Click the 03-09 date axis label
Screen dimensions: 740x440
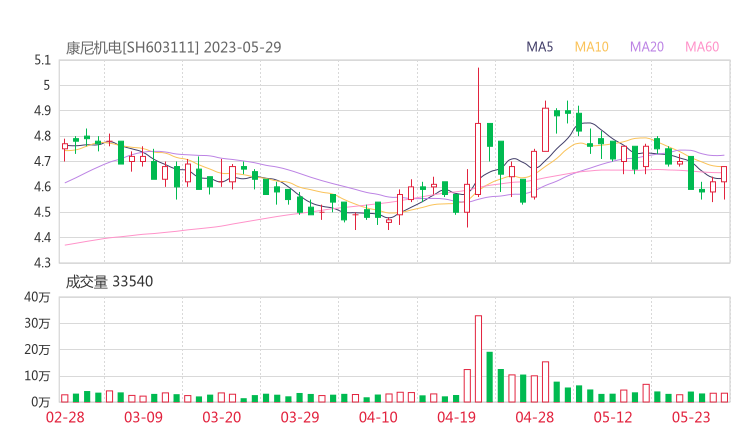(x=143, y=417)
